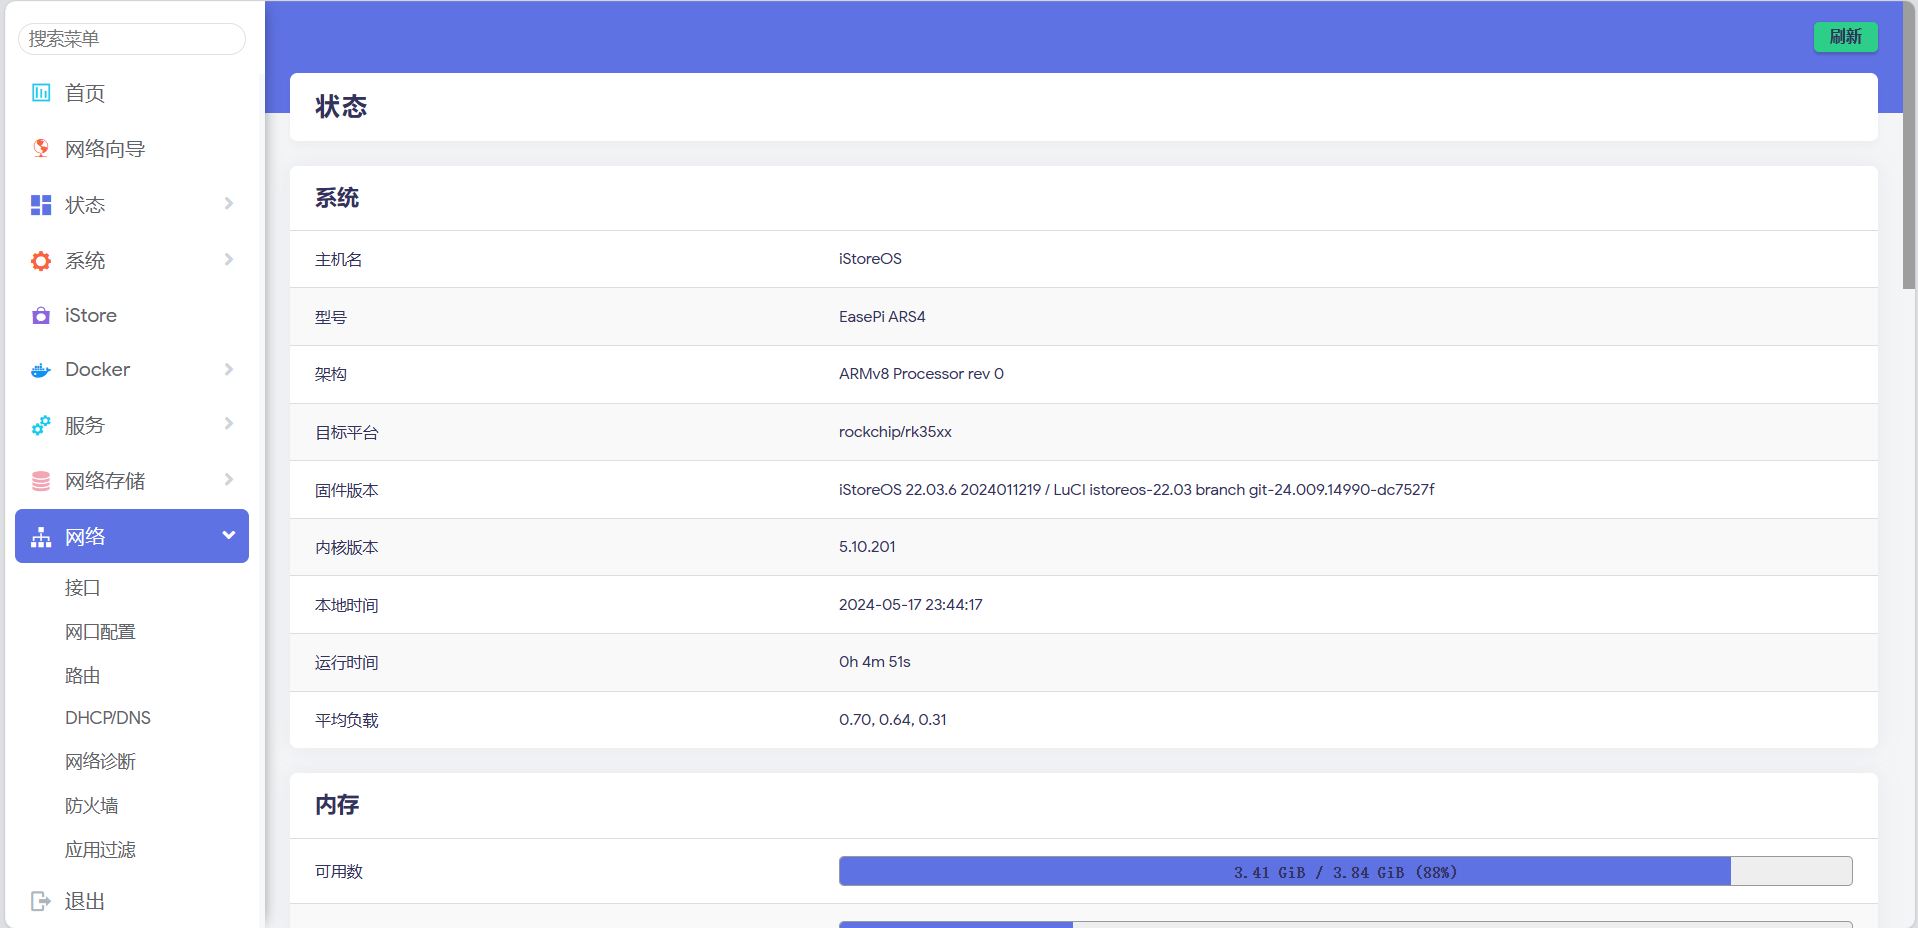Click the memory usage progress bar
Viewport: 1918px width, 928px height.
coord(1345,872)
